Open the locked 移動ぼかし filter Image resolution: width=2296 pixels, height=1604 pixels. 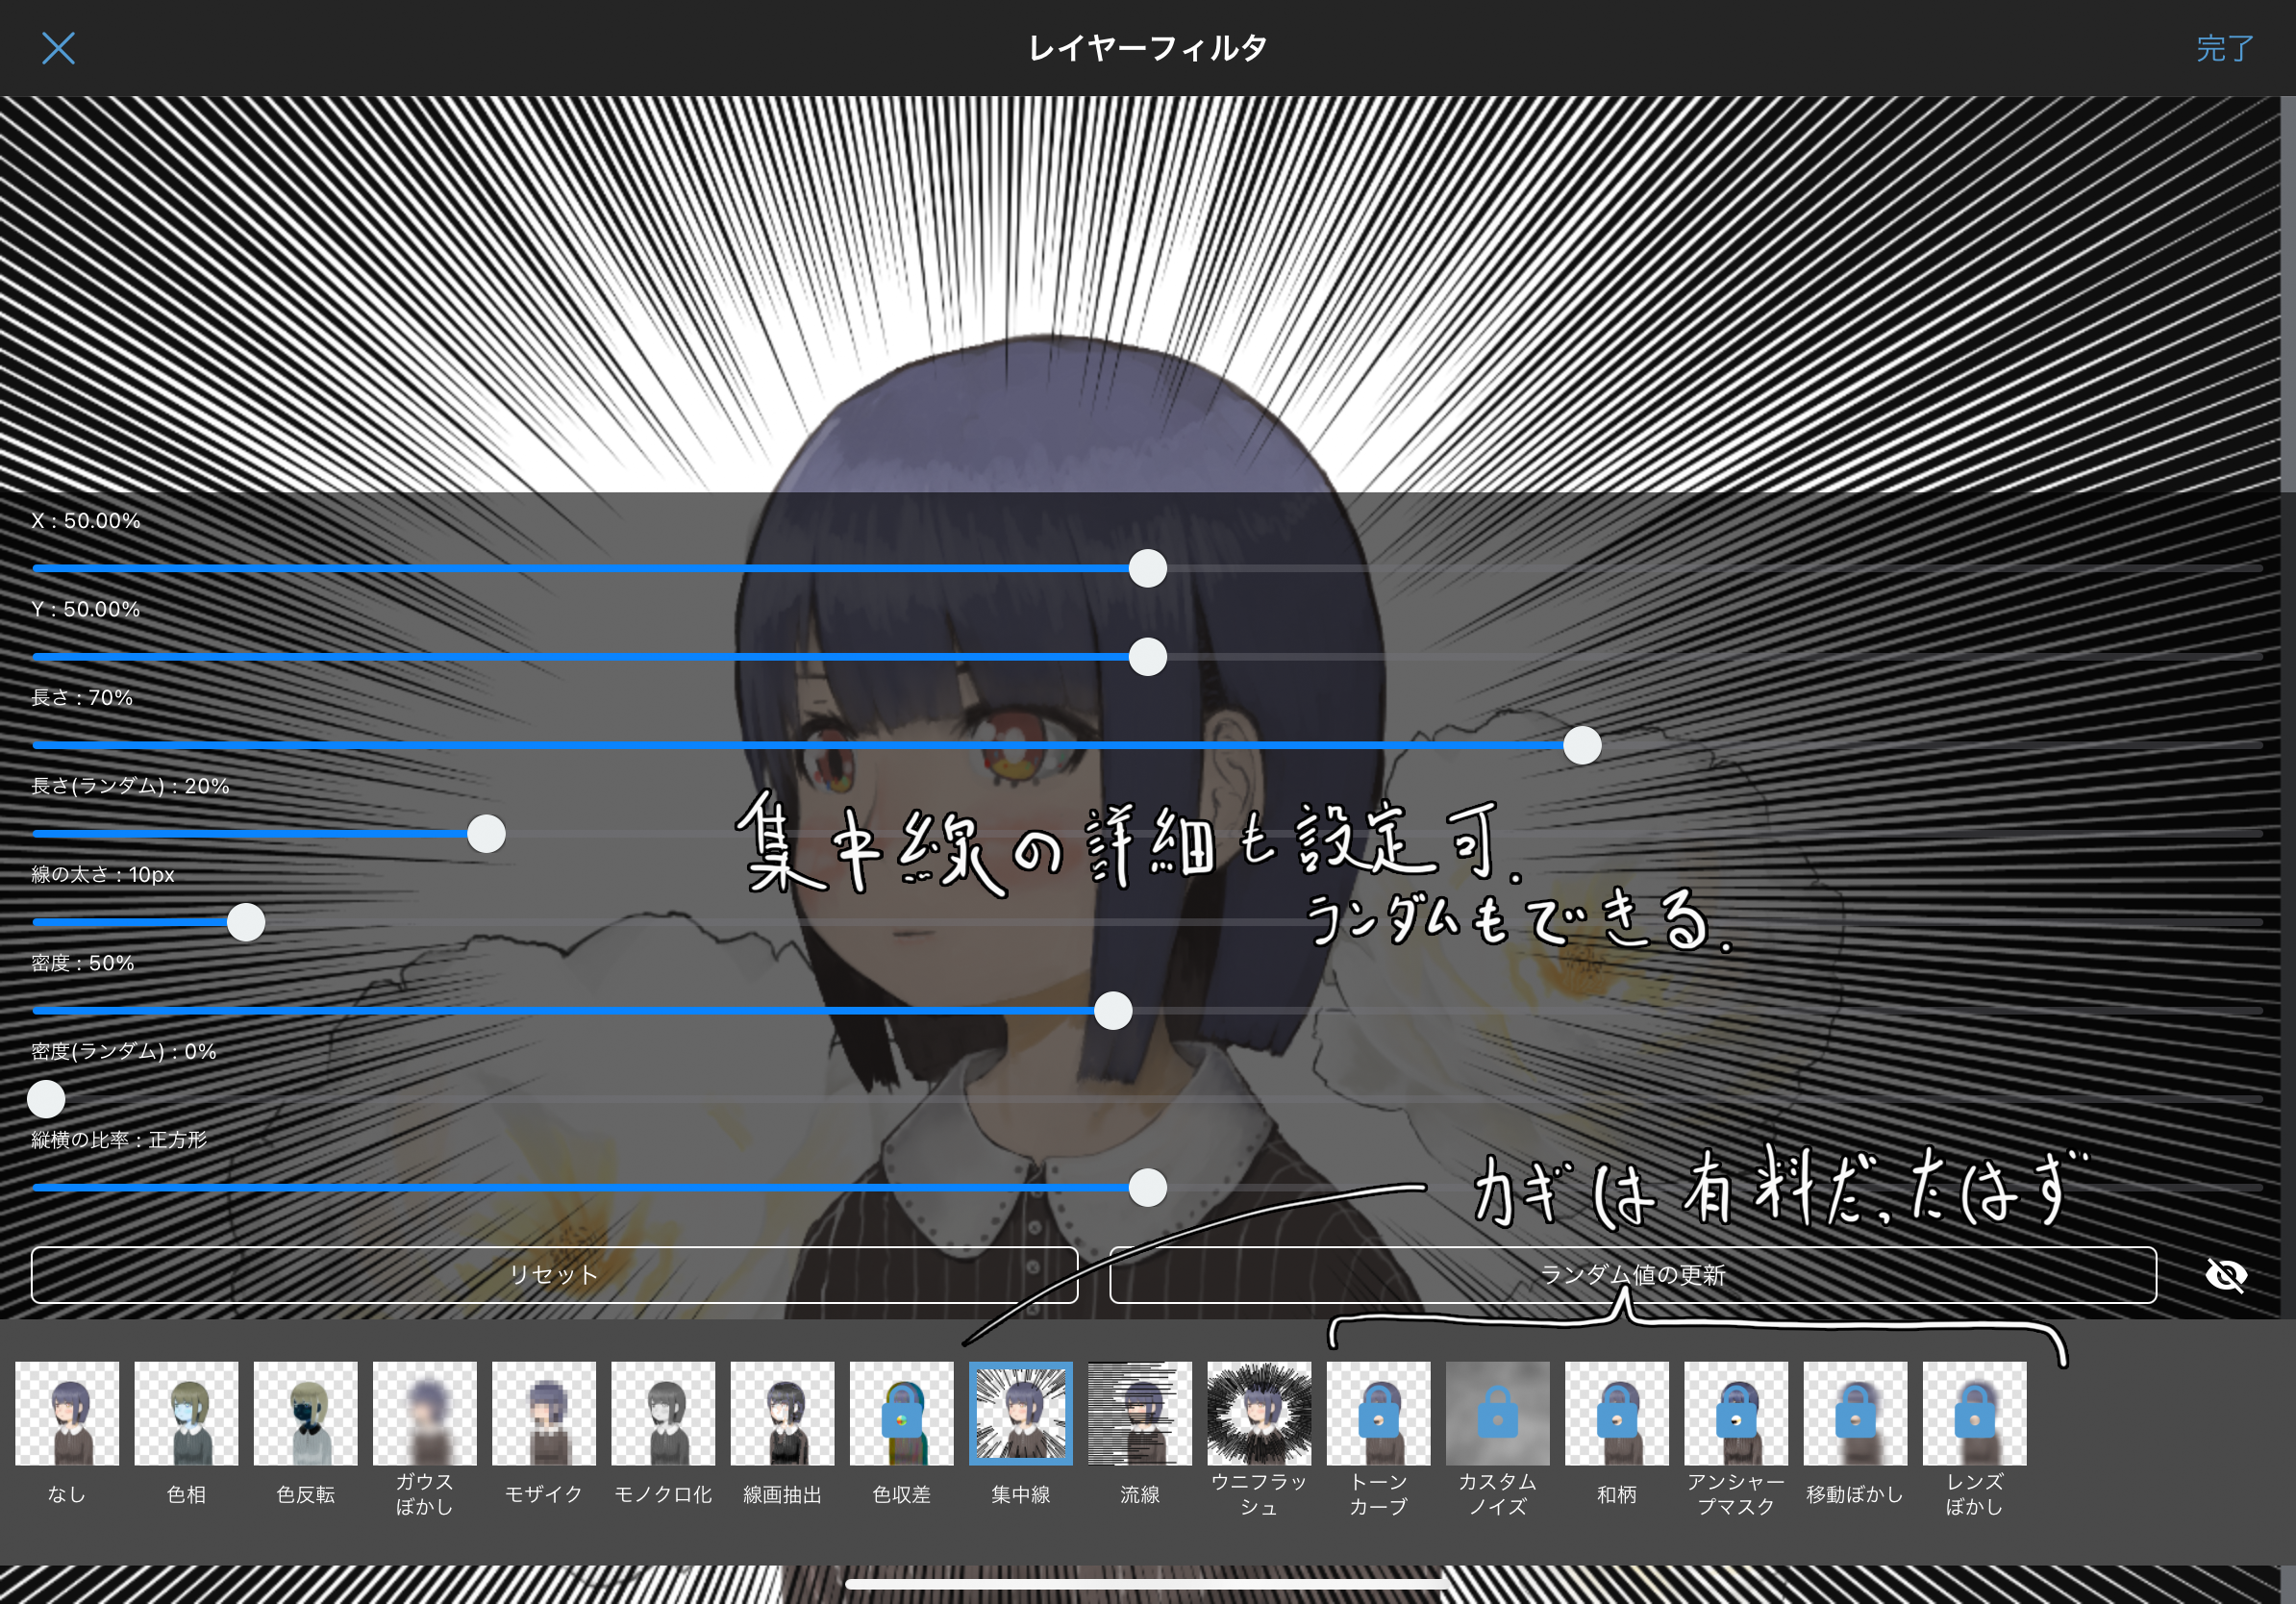pyautogui.click(x=1855, y=1412)
